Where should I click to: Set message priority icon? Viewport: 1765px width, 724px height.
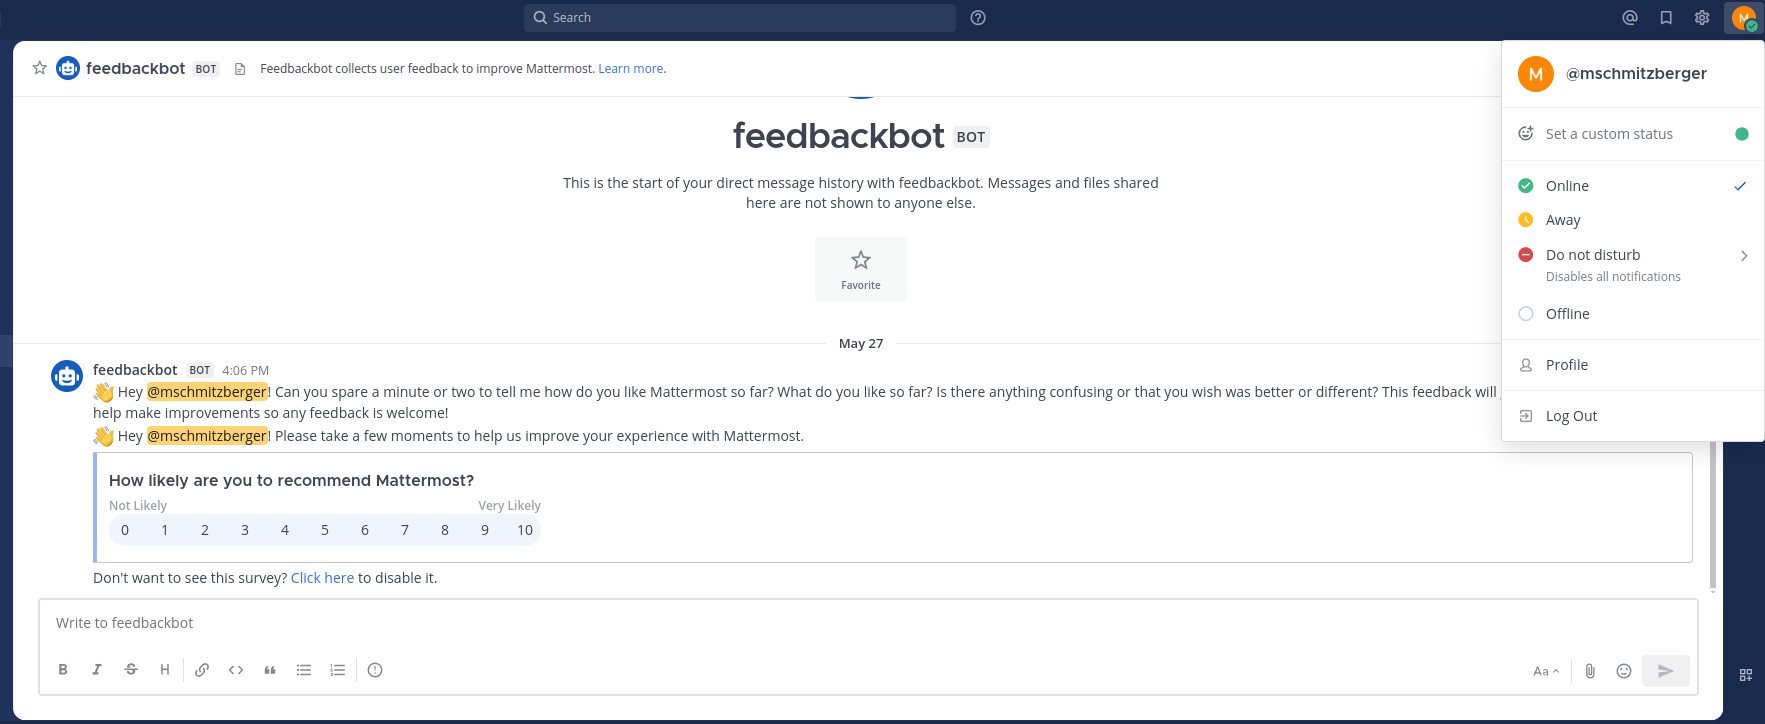(x=375, y=670)
